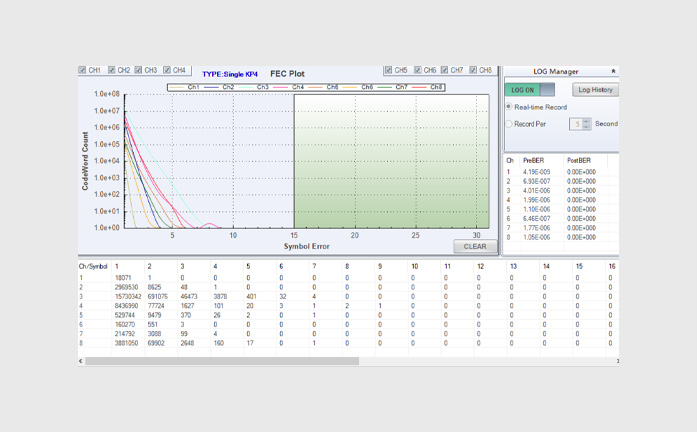
Task: Click the Ch/Symbol column header
Action: [93, 266]
